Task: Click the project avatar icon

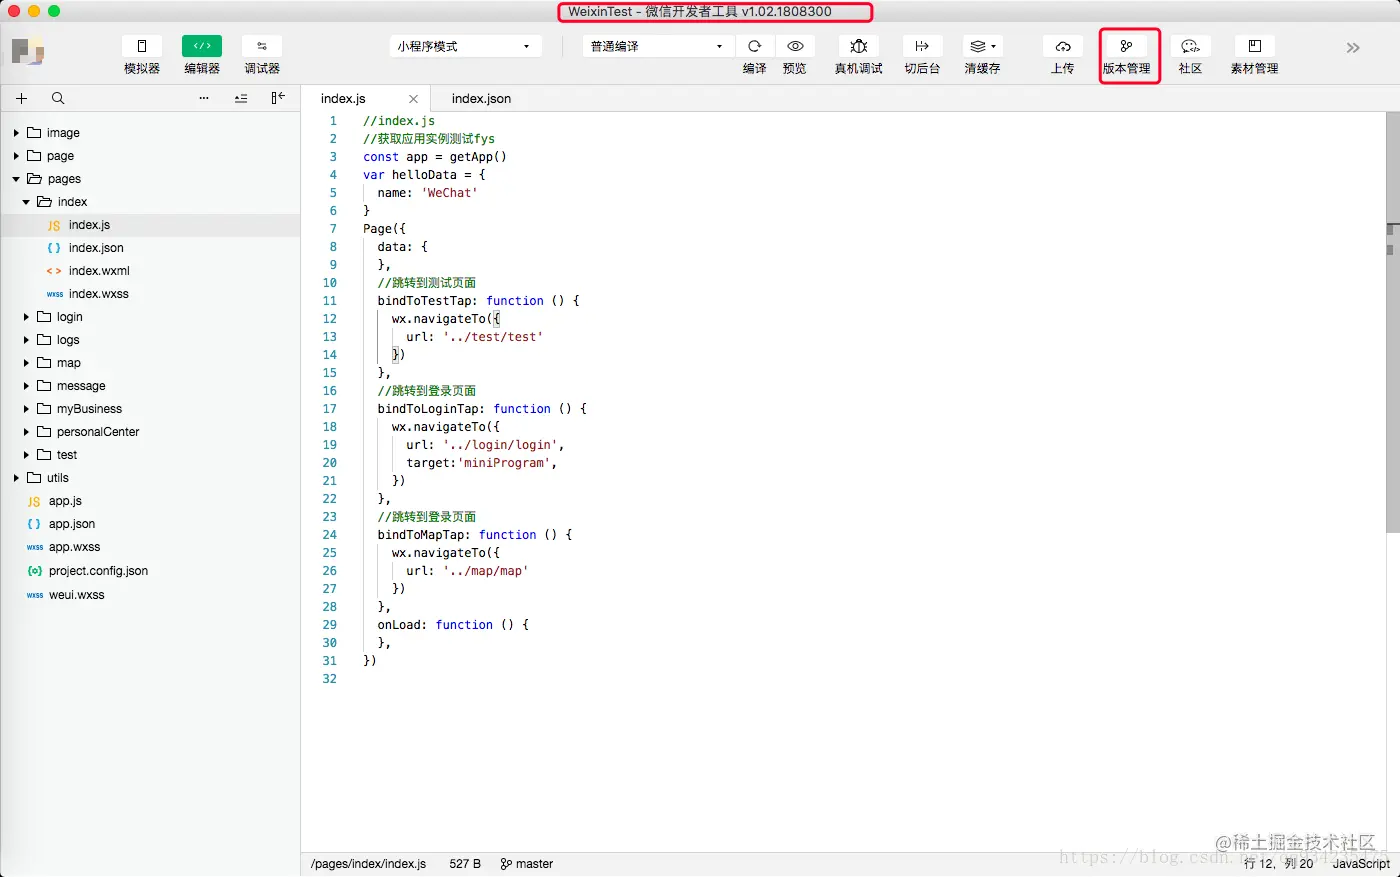Action: click(x=28, y=51)
